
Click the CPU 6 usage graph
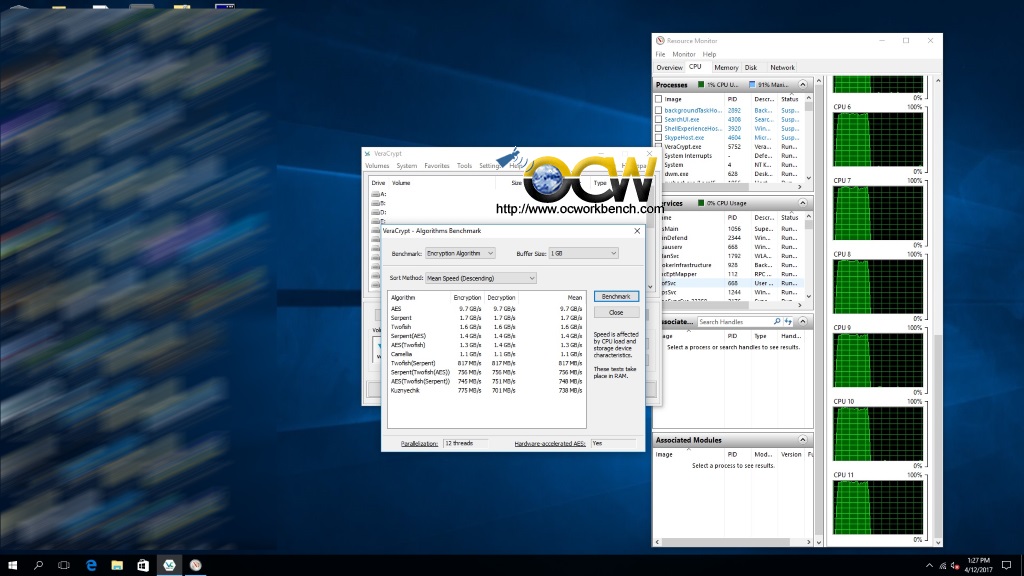[878, 139]
